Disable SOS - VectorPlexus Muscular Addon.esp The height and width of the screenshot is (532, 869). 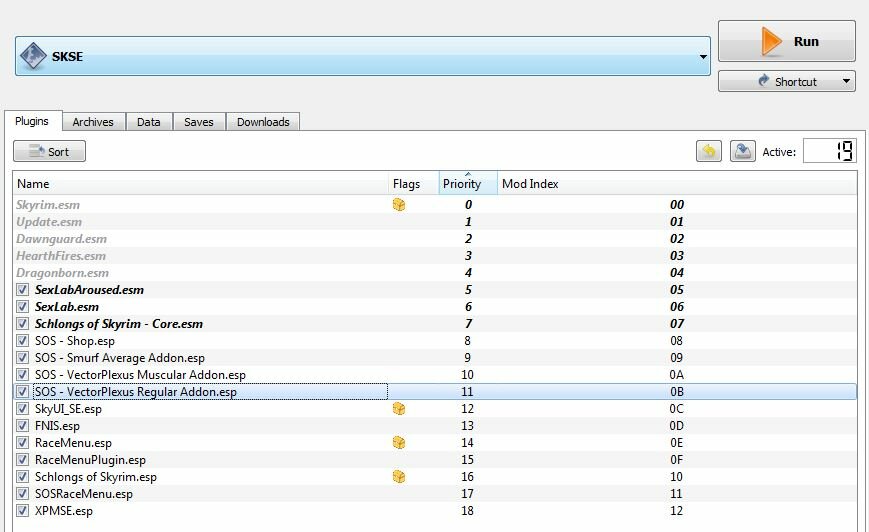point(22,375)
